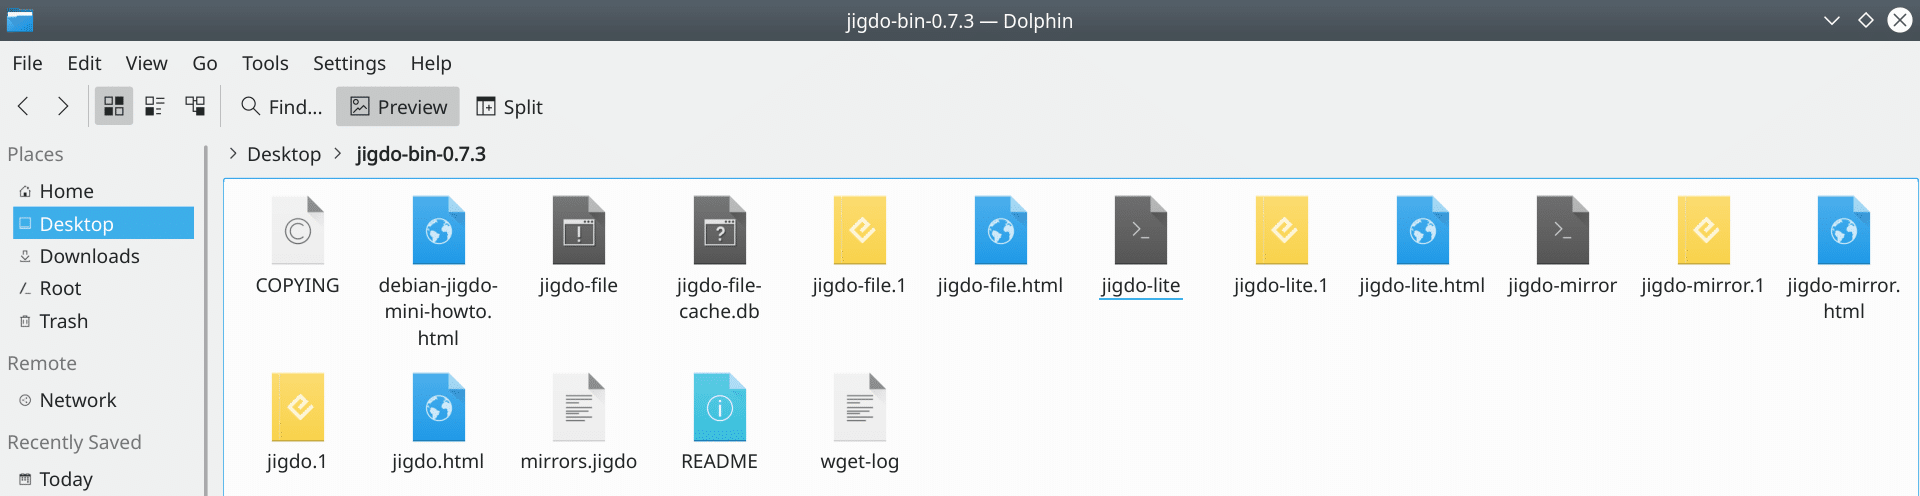Click the Dolphin app icon in title bar
1920x496 pixels.
click(x=20, y=20)
